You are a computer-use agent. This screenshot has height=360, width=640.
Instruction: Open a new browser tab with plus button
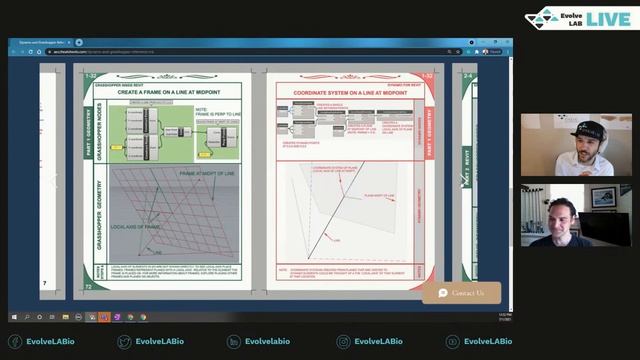(x=79, y=42)
